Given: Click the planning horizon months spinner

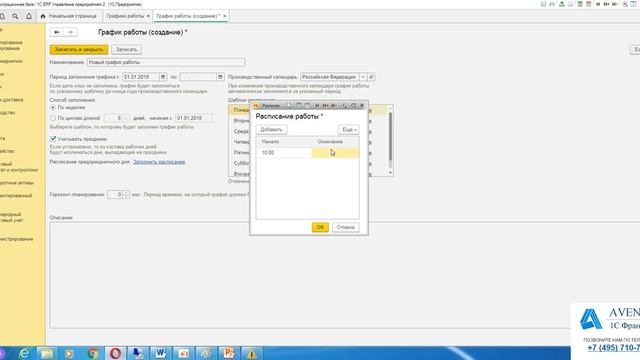Looking at the screenshot, I should [x=127, y=195].
